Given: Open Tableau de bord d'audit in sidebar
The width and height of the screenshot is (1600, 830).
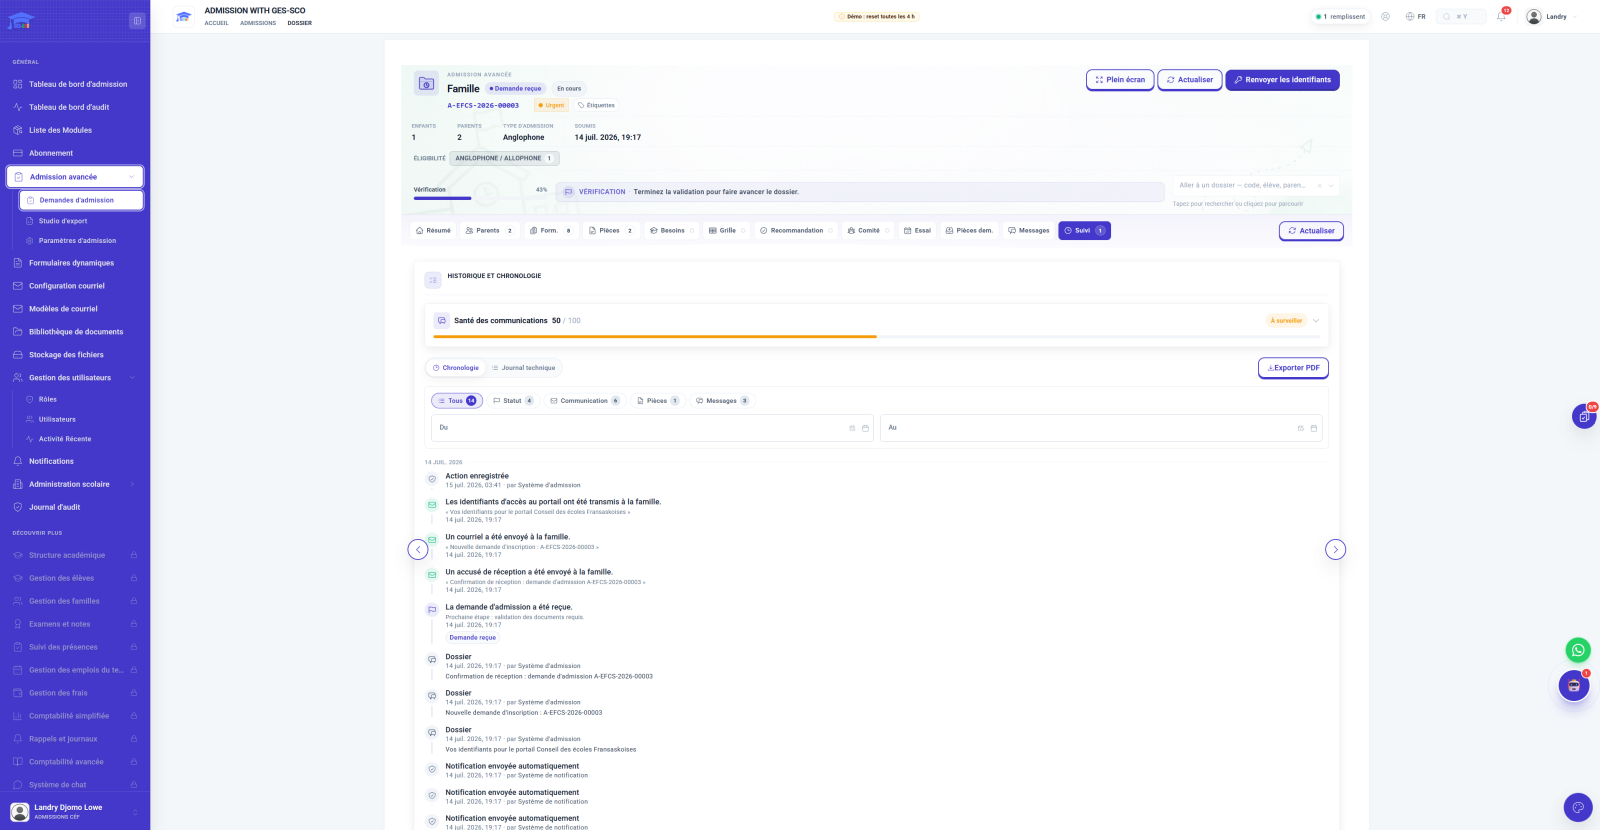Looking at the screenshot, I should [75, 107].
